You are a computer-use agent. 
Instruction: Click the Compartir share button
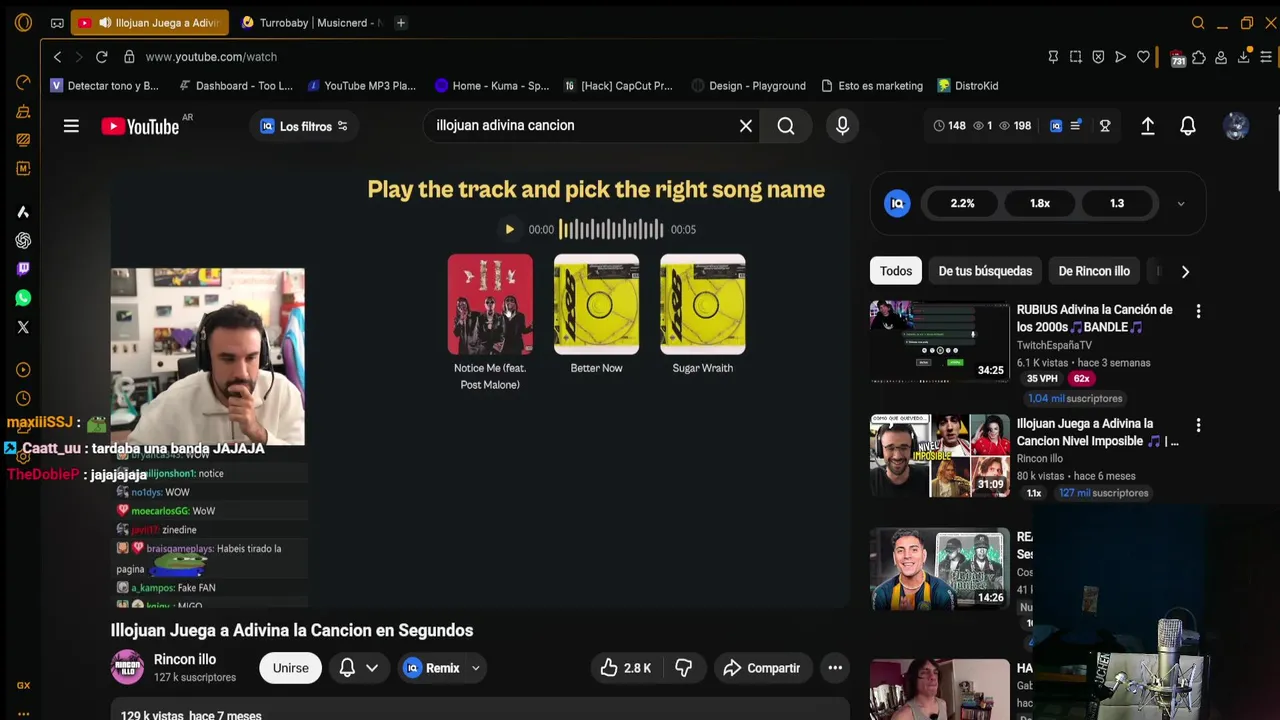click(762, 668)
